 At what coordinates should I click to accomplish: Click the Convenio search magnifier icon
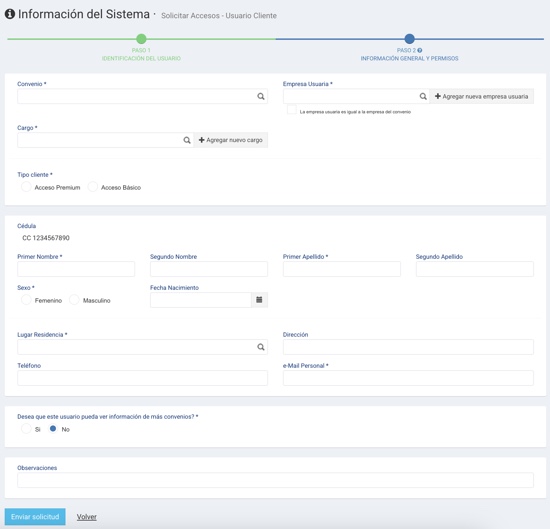click(x=261, y=96)
